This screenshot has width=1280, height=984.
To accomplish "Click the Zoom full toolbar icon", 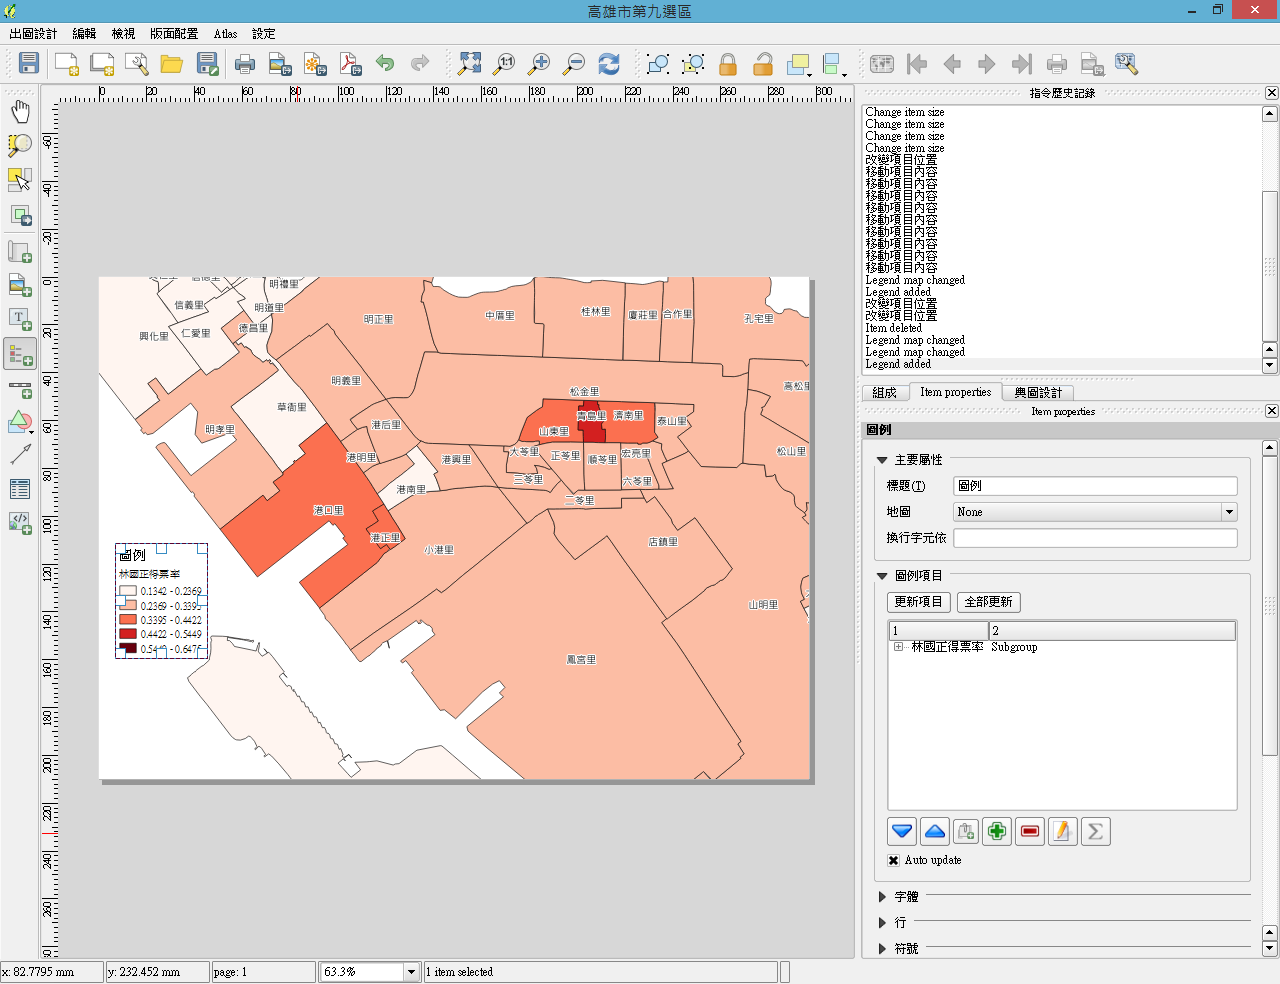I will 469,65.
